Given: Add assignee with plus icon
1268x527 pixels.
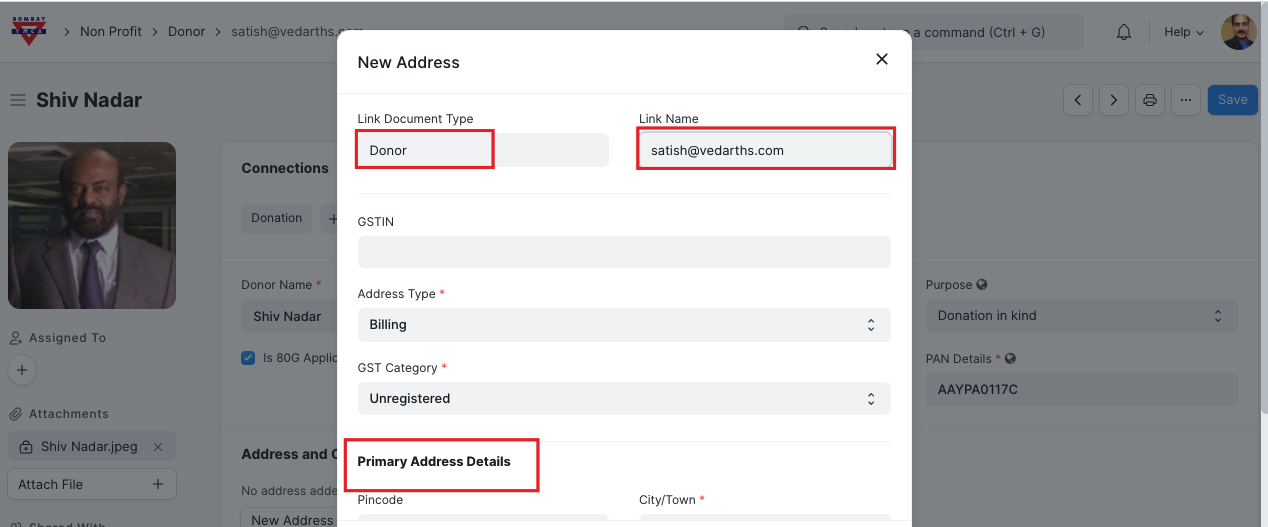Looking at the screenshot, I should click(x=22, y=370).
